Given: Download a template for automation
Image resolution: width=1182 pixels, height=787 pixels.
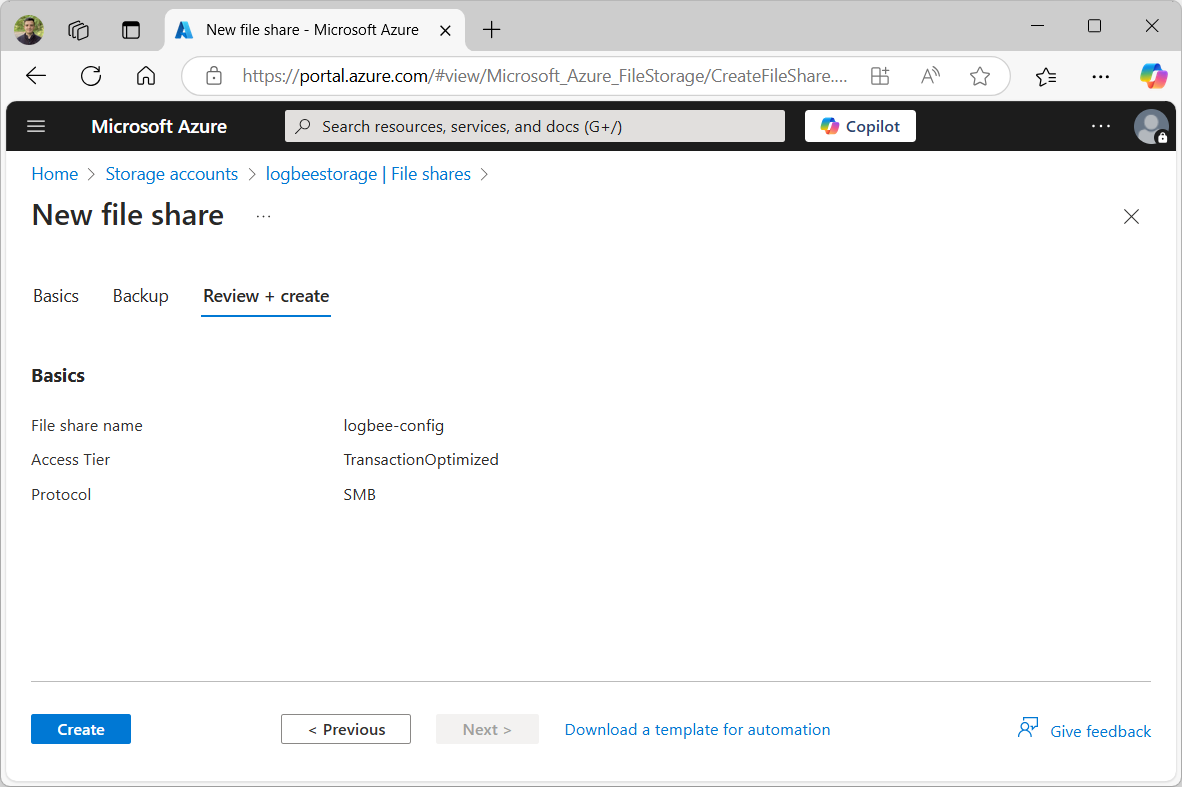Looking at the screenshot, I should (x=697, y=729).
